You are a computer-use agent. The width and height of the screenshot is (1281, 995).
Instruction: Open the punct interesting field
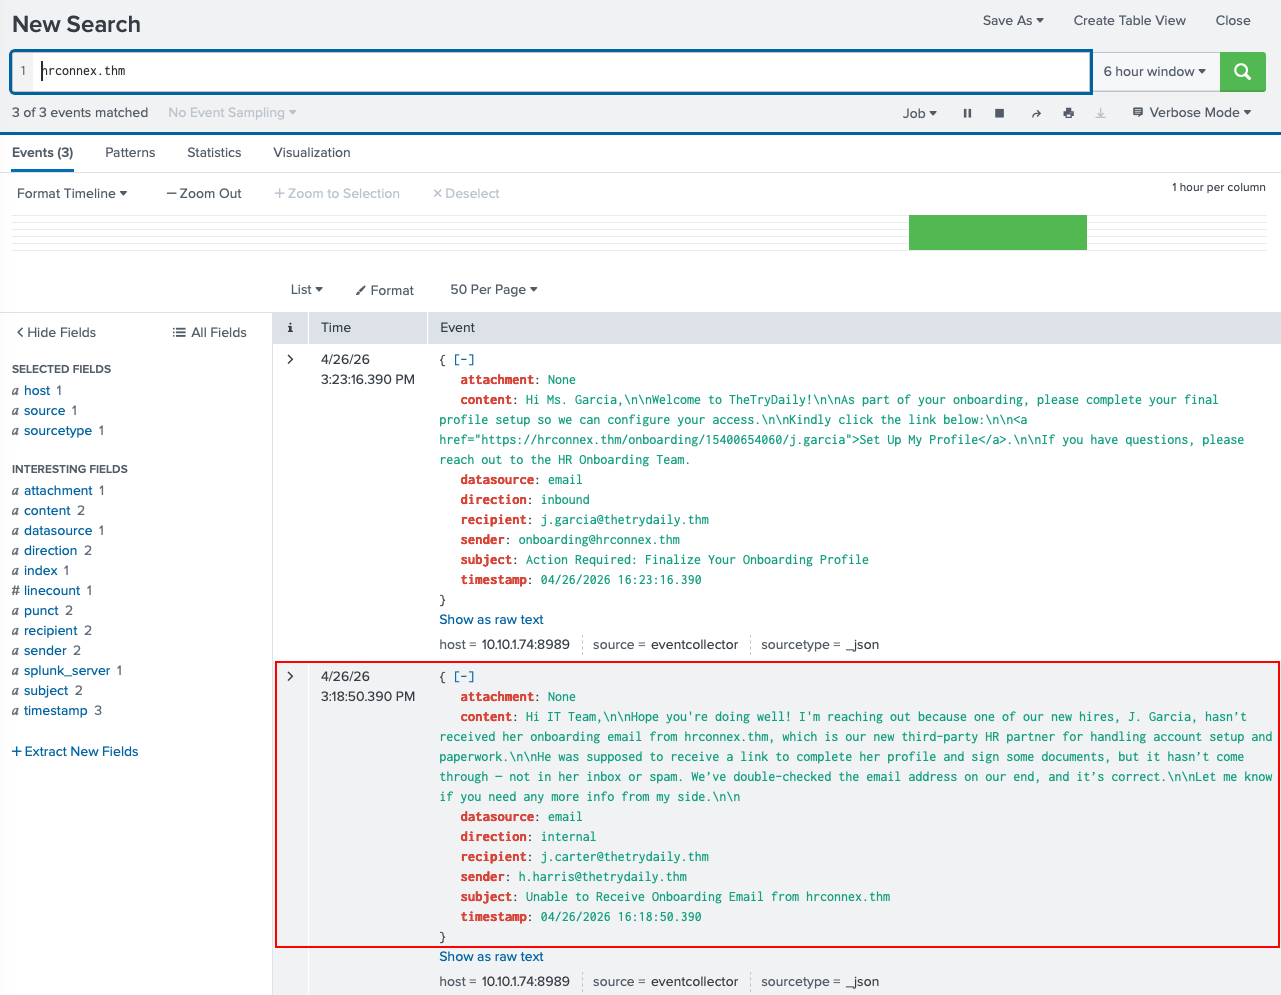point(41,610)
